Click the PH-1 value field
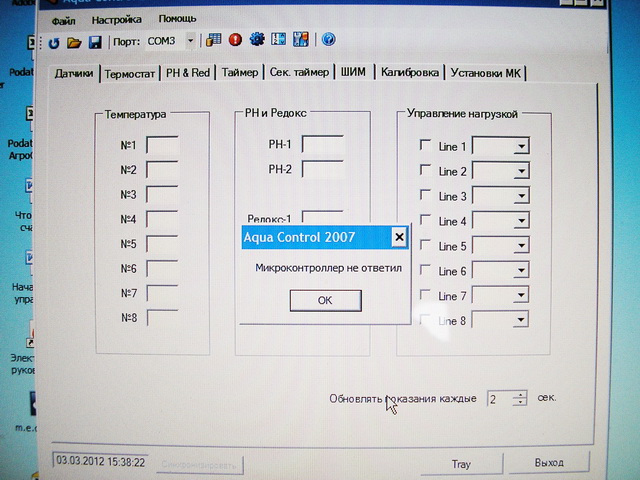 (x=322, y=145)
